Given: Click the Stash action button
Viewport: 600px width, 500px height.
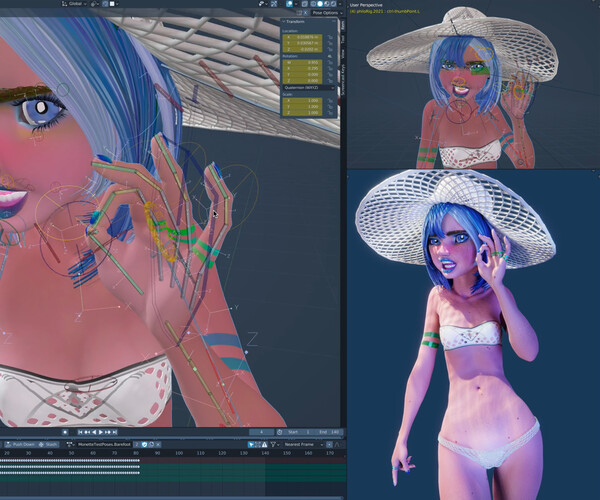Looking at the screenshot, I should [48, 444].
